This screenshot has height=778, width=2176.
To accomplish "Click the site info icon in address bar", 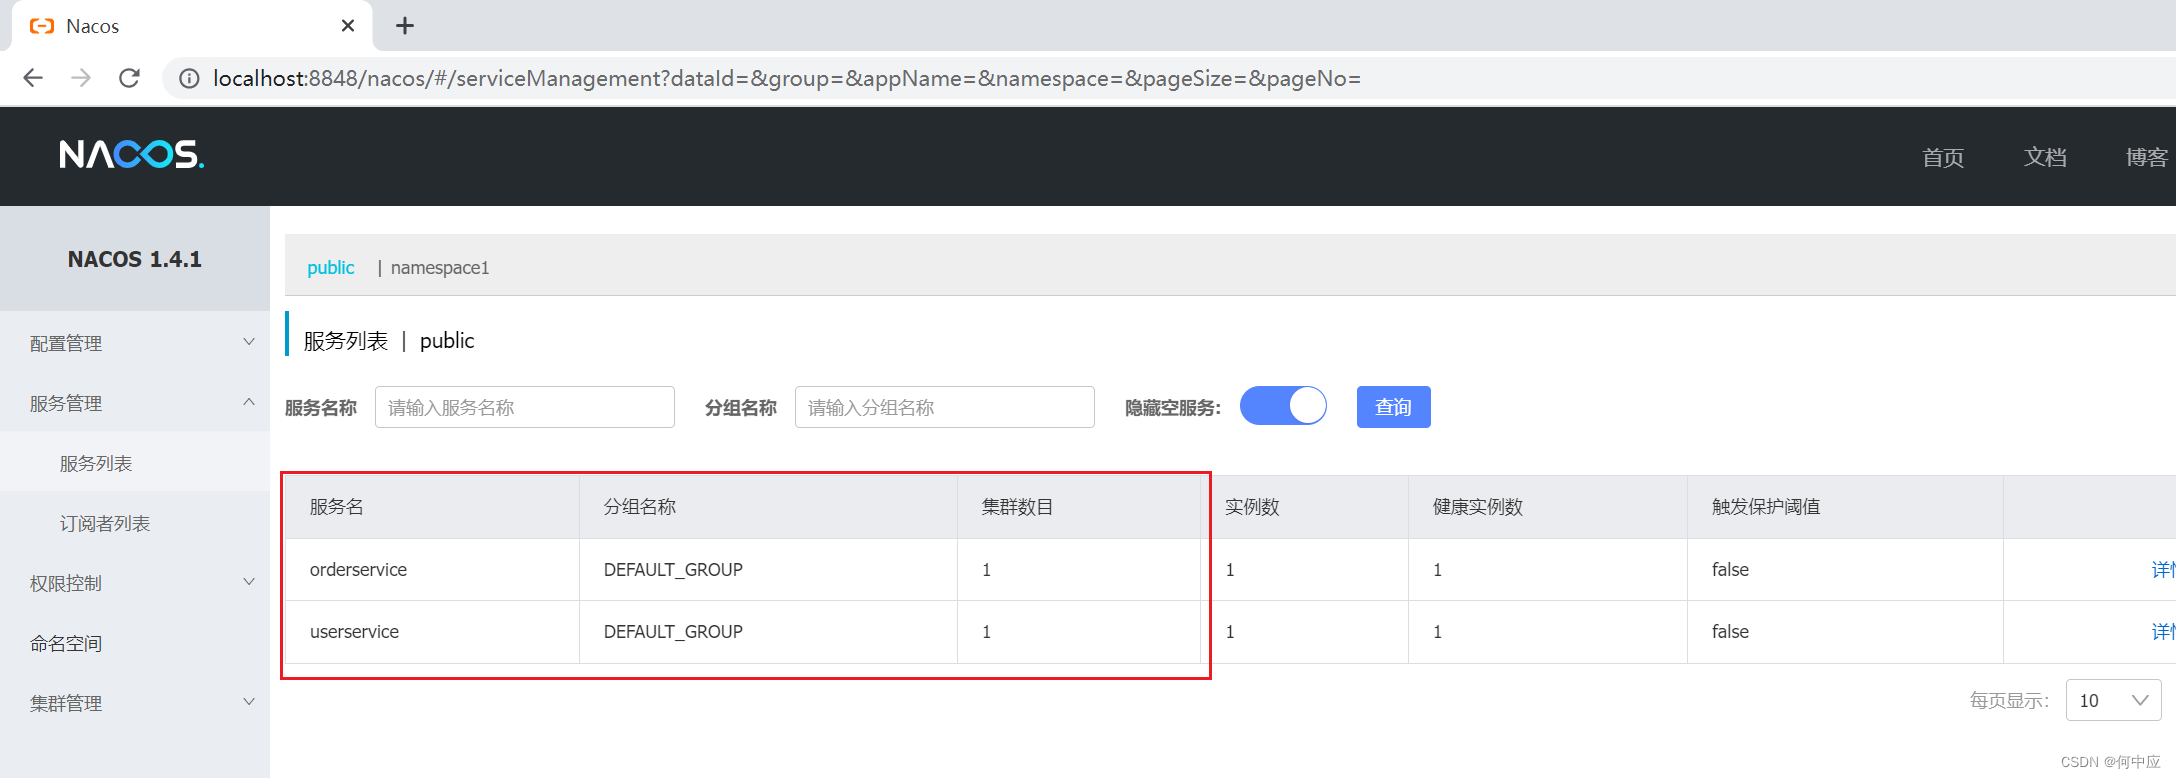I will click(189, 78).
